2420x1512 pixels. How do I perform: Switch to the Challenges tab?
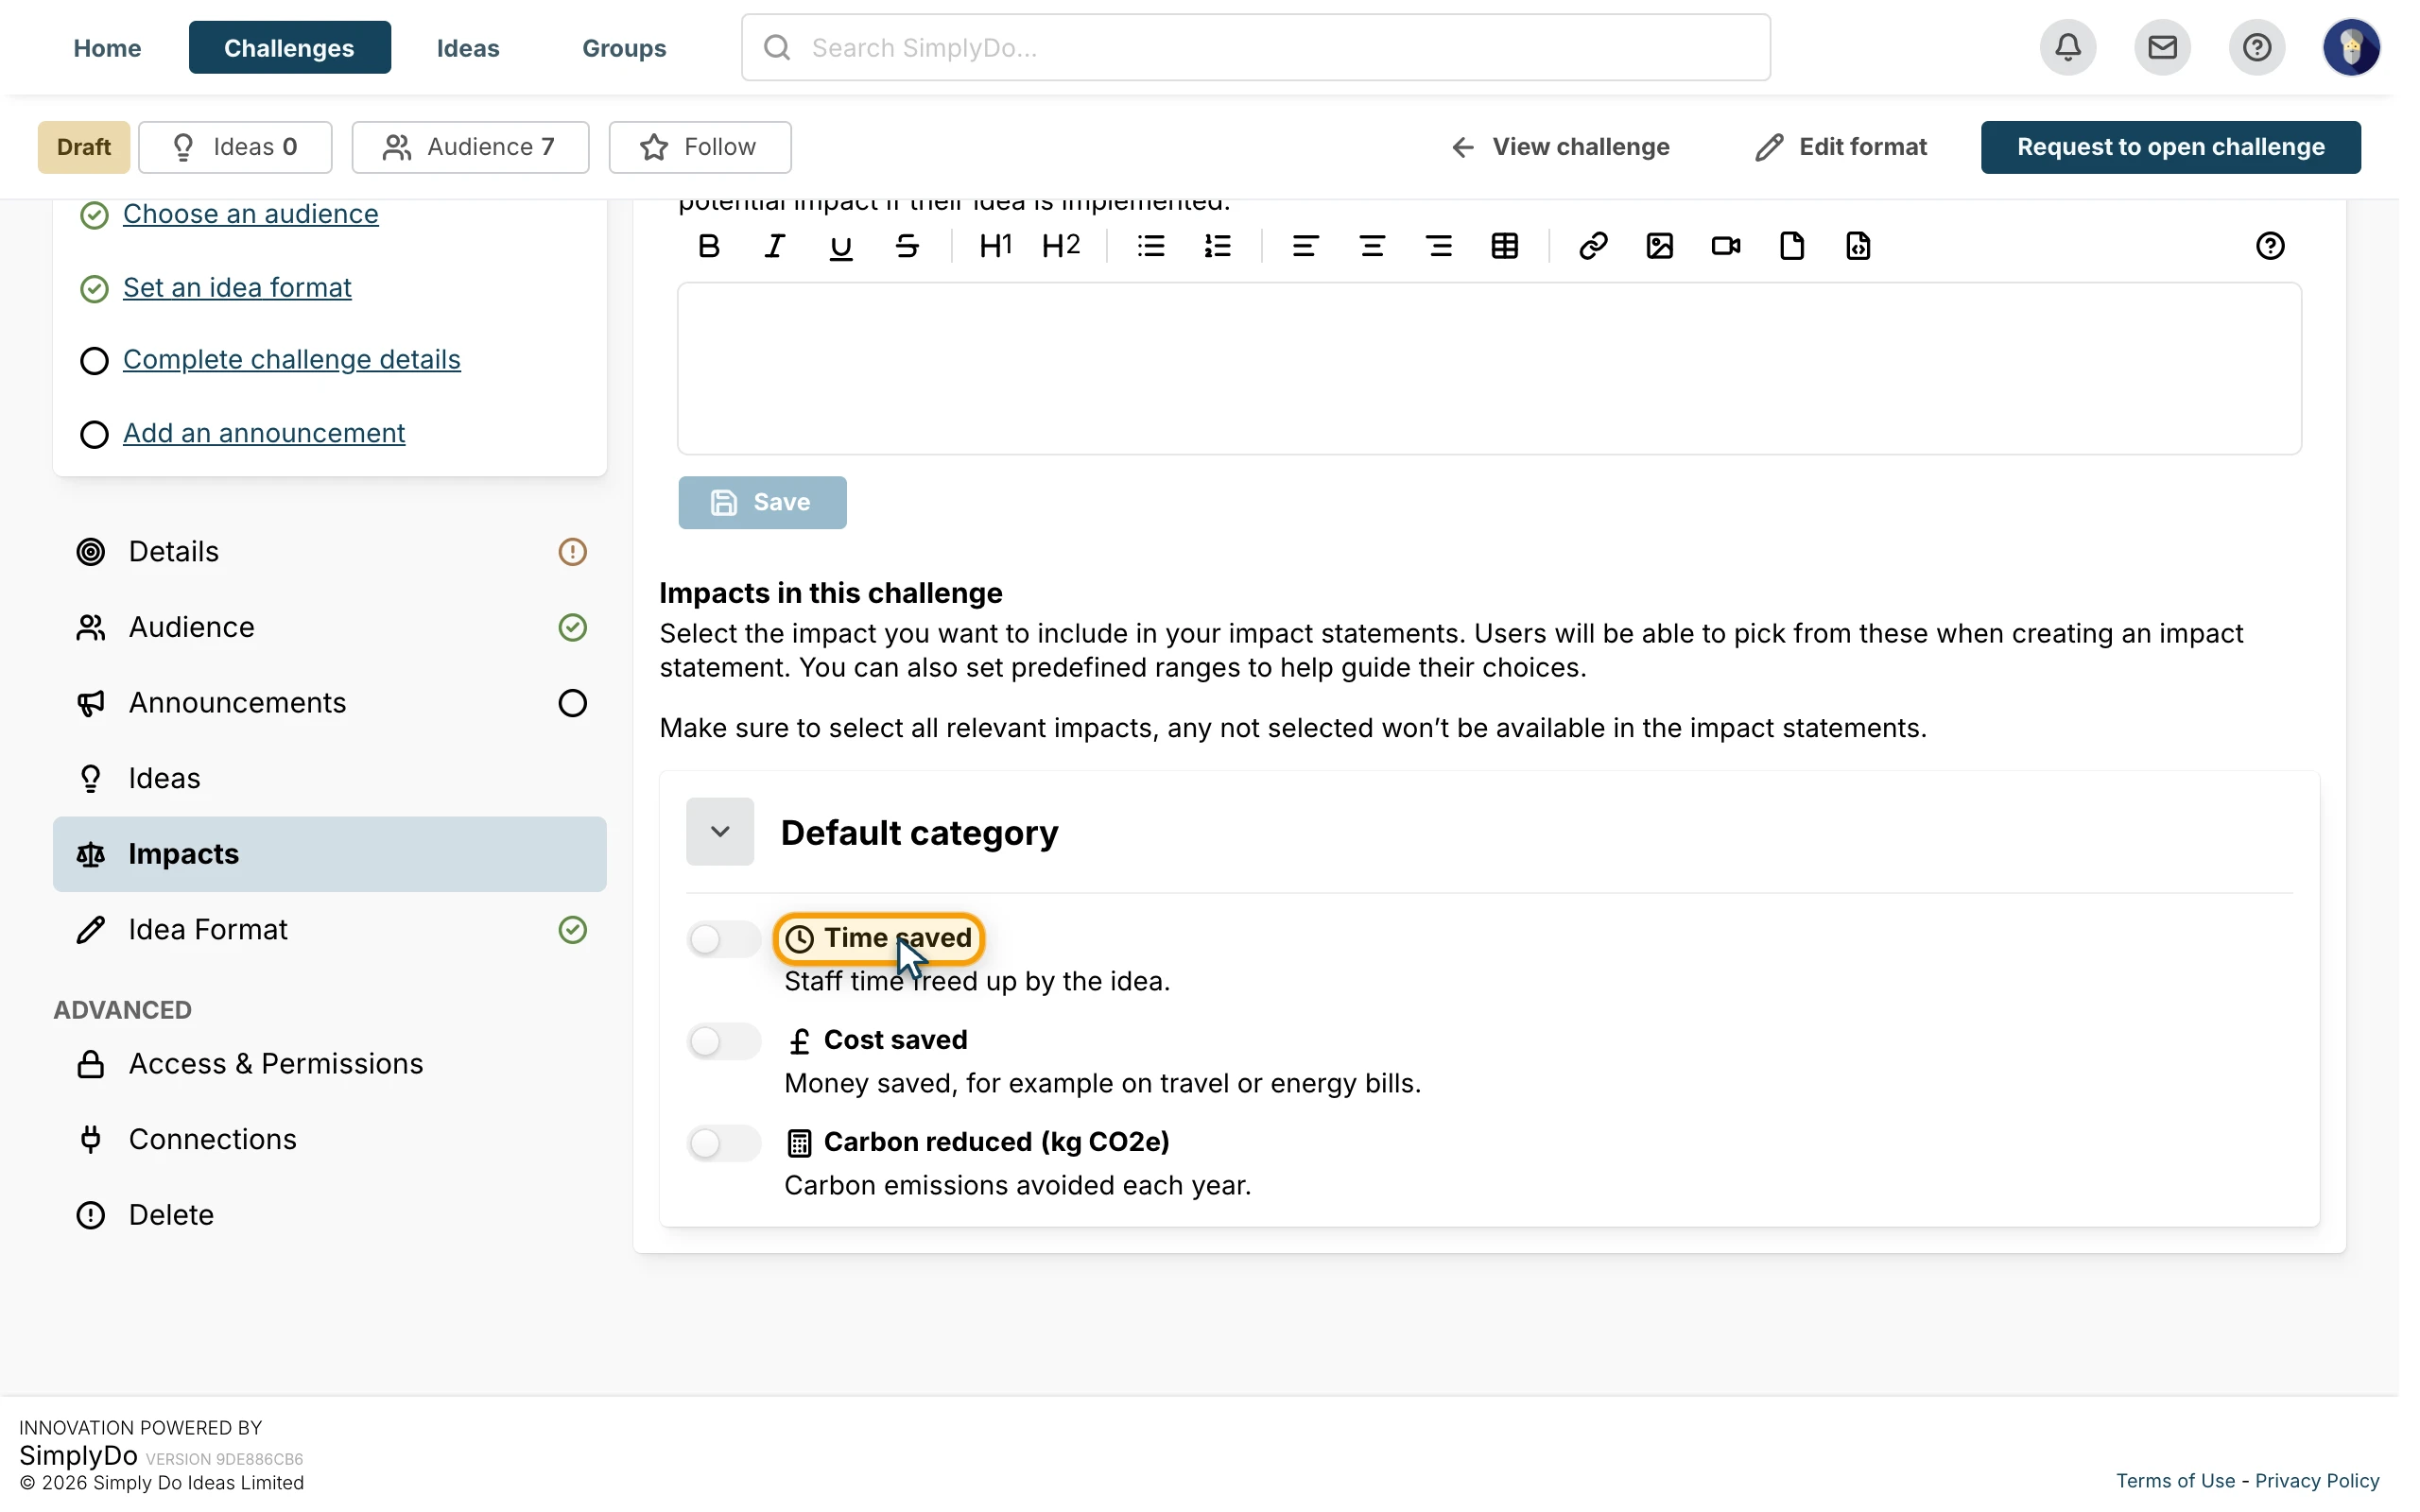tap(289, 47)
